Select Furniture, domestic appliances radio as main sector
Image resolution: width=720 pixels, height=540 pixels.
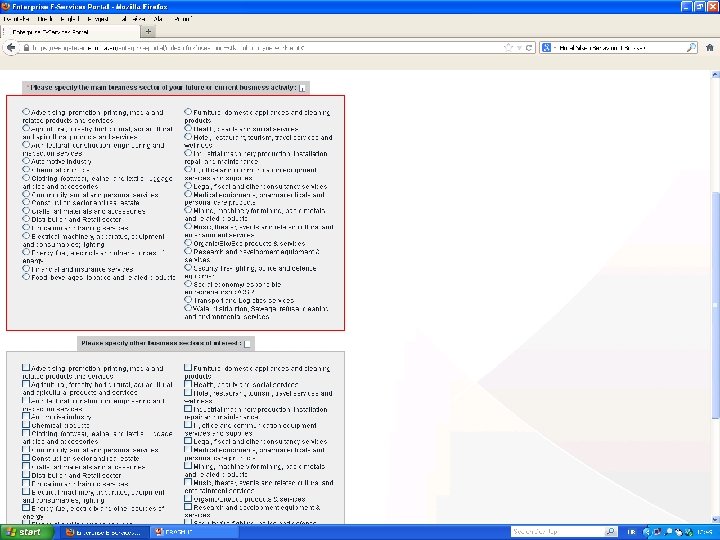pyautogui.click(x=188, y=112)
